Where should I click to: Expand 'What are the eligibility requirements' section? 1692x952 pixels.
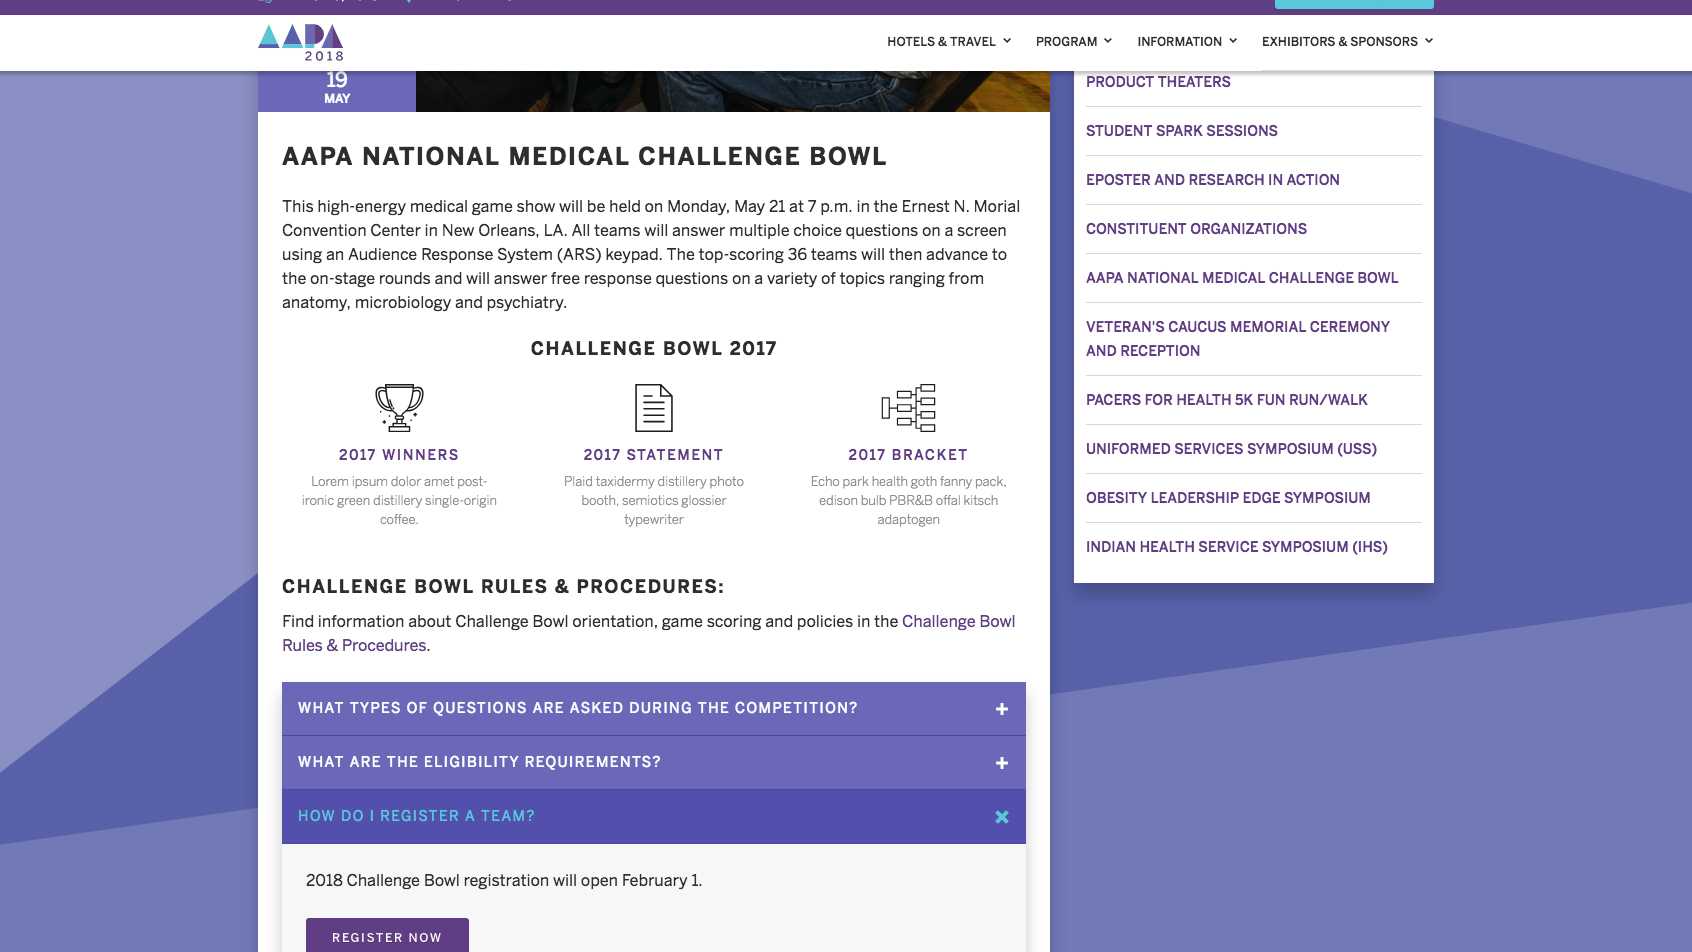pyautogui.click(x=654, y=763)
